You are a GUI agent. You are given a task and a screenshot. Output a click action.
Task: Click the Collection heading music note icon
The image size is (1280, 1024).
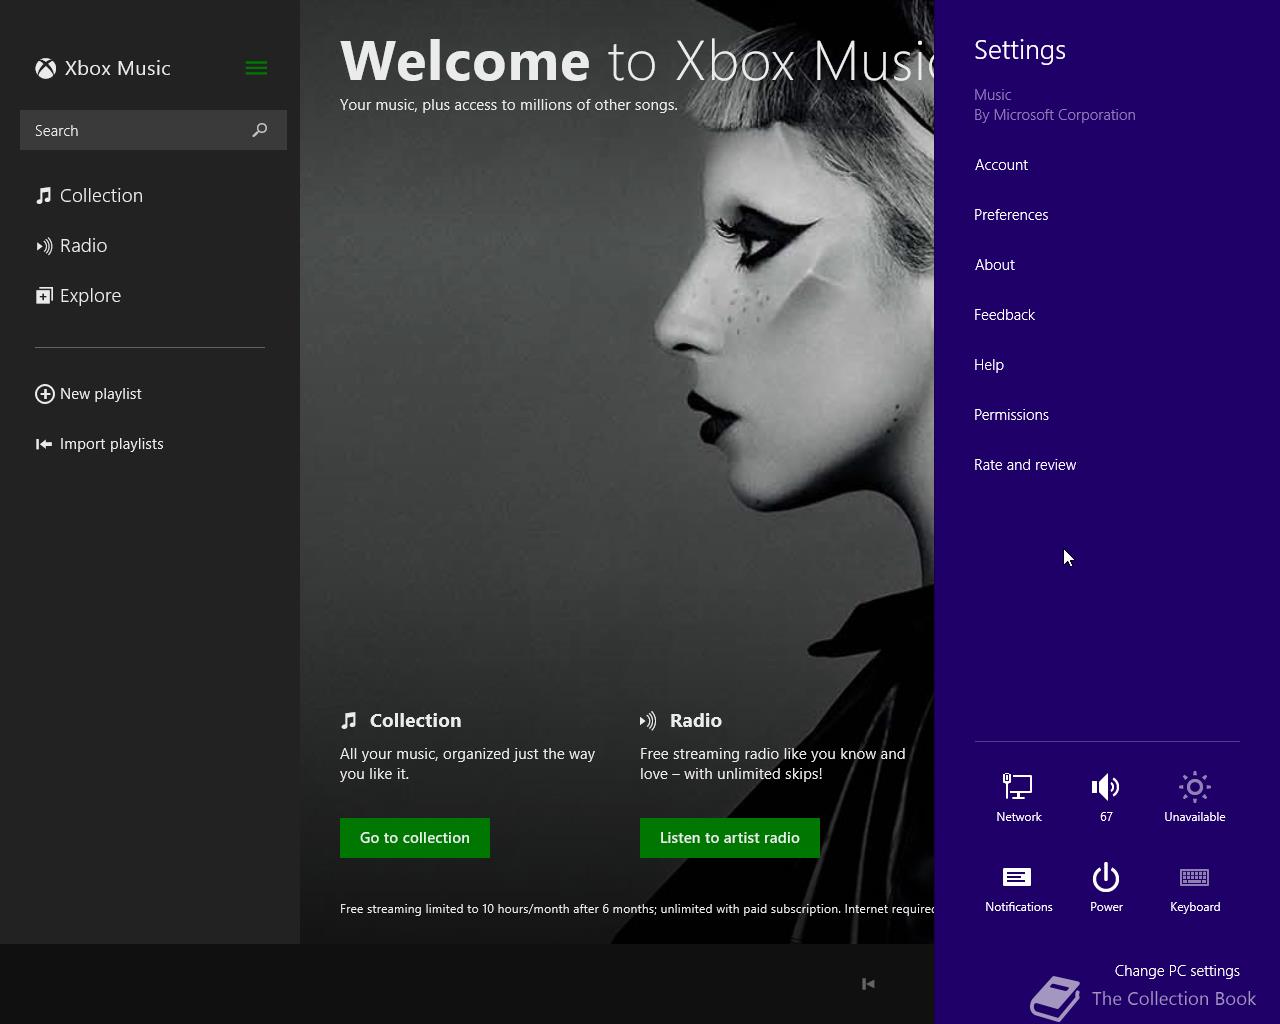point(348,720)
